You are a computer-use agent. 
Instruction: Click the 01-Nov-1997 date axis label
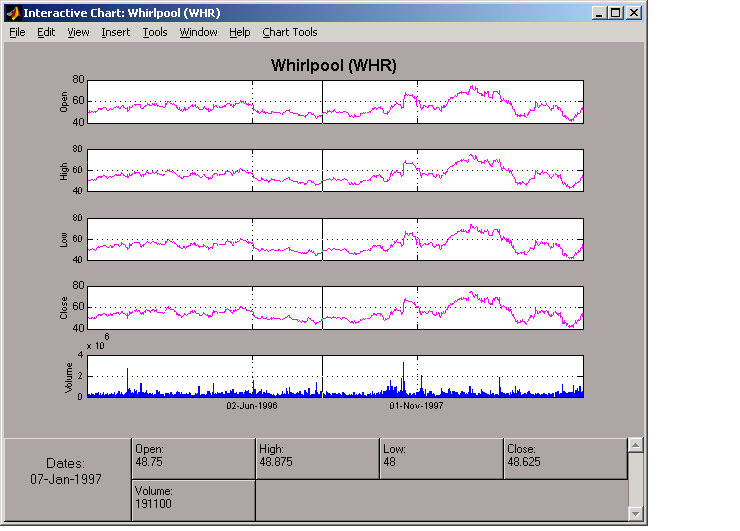(x=416, y=405)
